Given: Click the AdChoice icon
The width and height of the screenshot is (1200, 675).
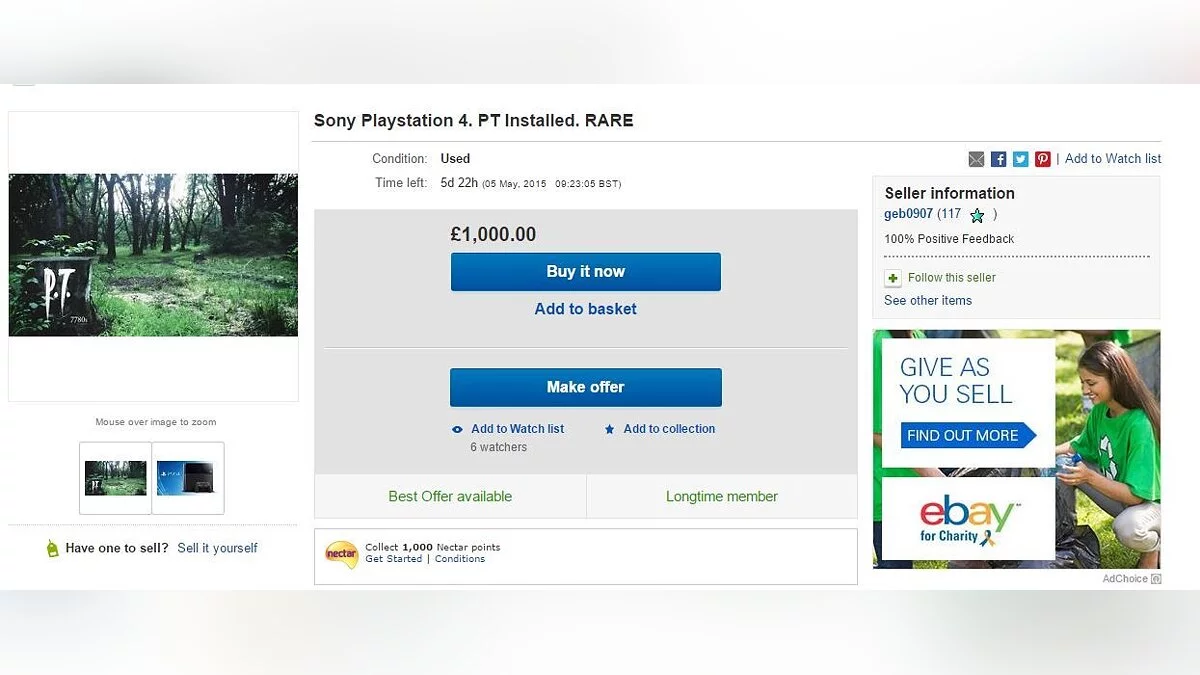Looking at the screenshot, I should pyautogui.click(x=1156, y=579).
